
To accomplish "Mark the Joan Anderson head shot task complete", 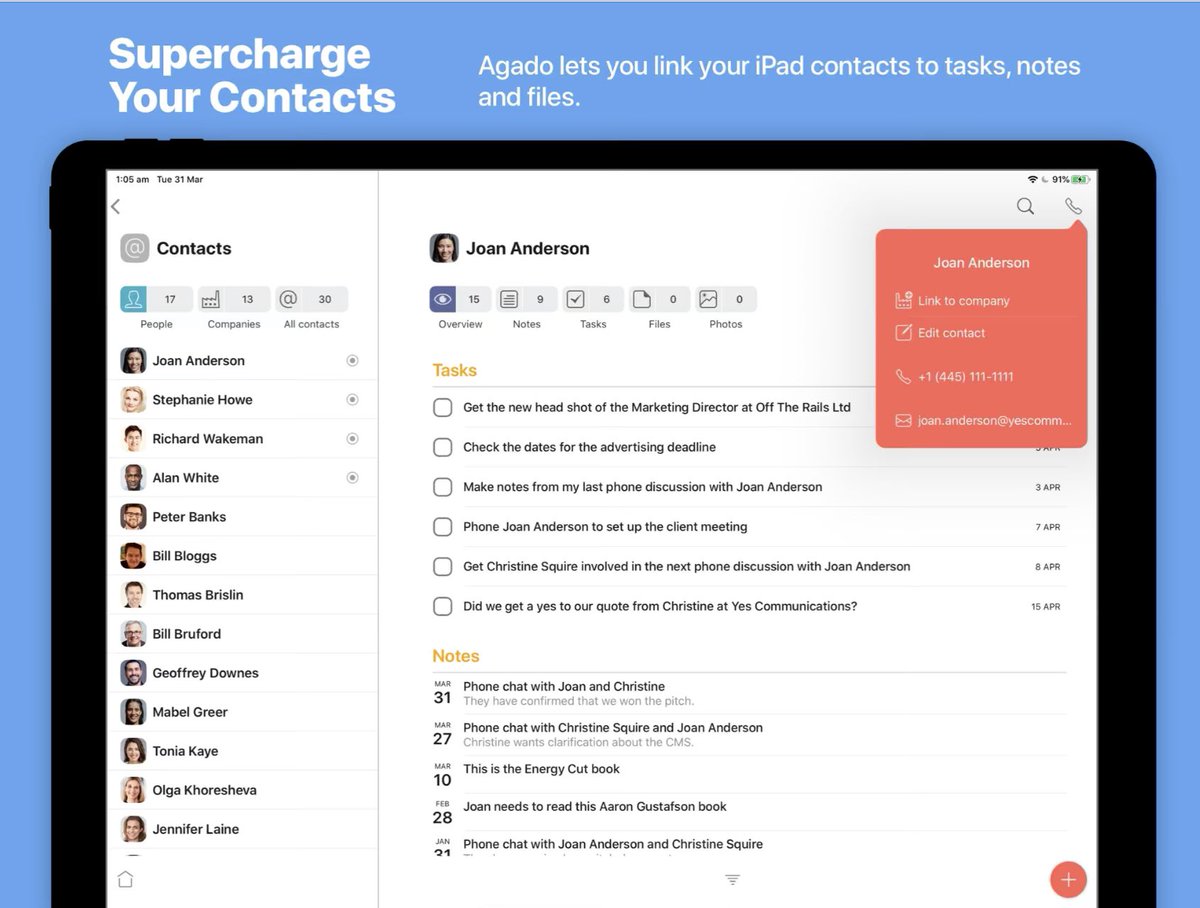I will pos(443,407).
